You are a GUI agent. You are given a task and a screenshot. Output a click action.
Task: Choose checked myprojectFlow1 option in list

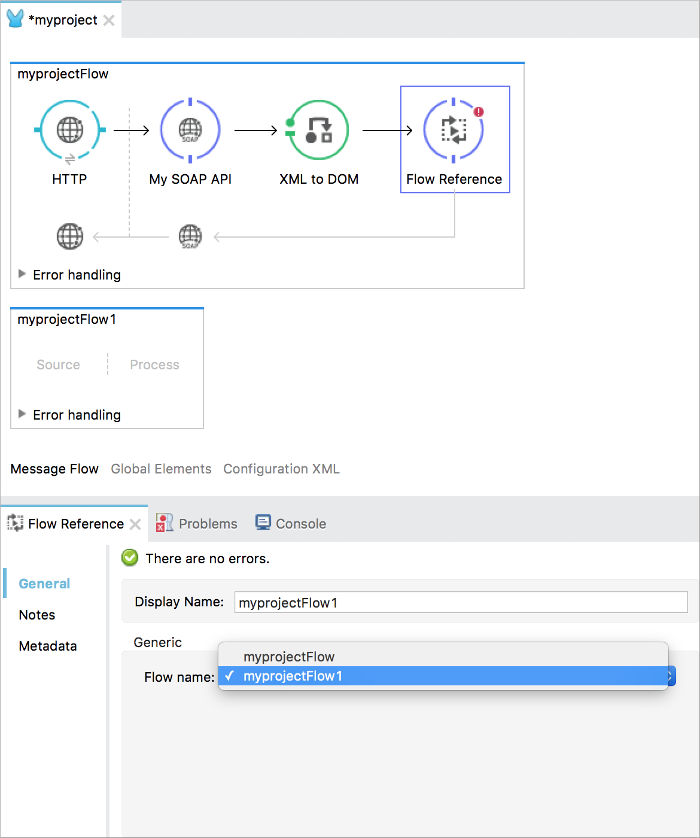292,677
